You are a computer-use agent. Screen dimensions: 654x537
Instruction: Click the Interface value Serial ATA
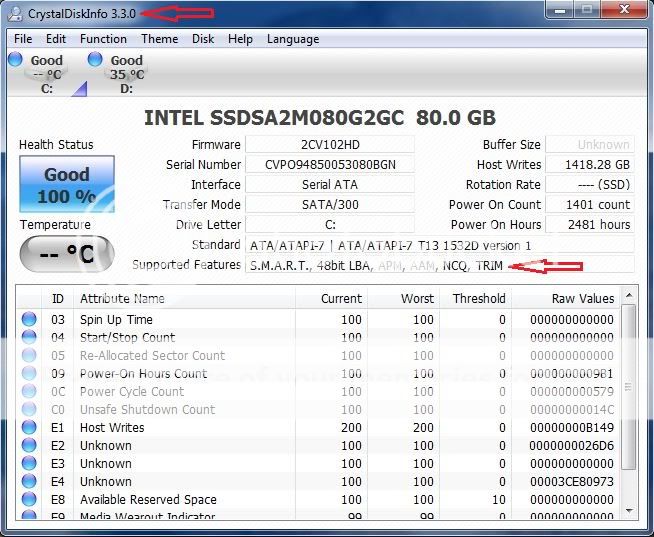(330, 184)
